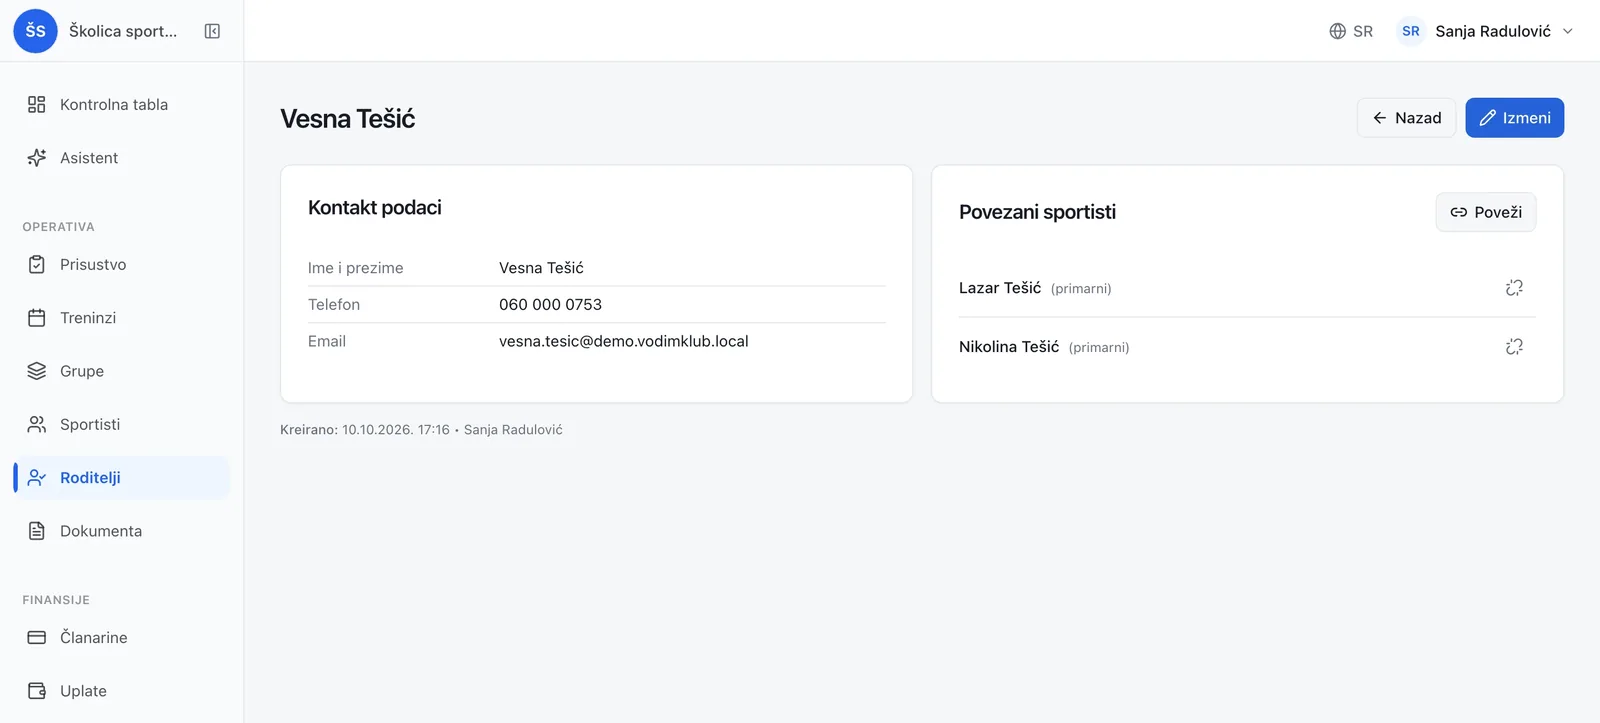Screen dimensions: 1600x723
Task: Open the SR language selector
Action: point(1351,31)
